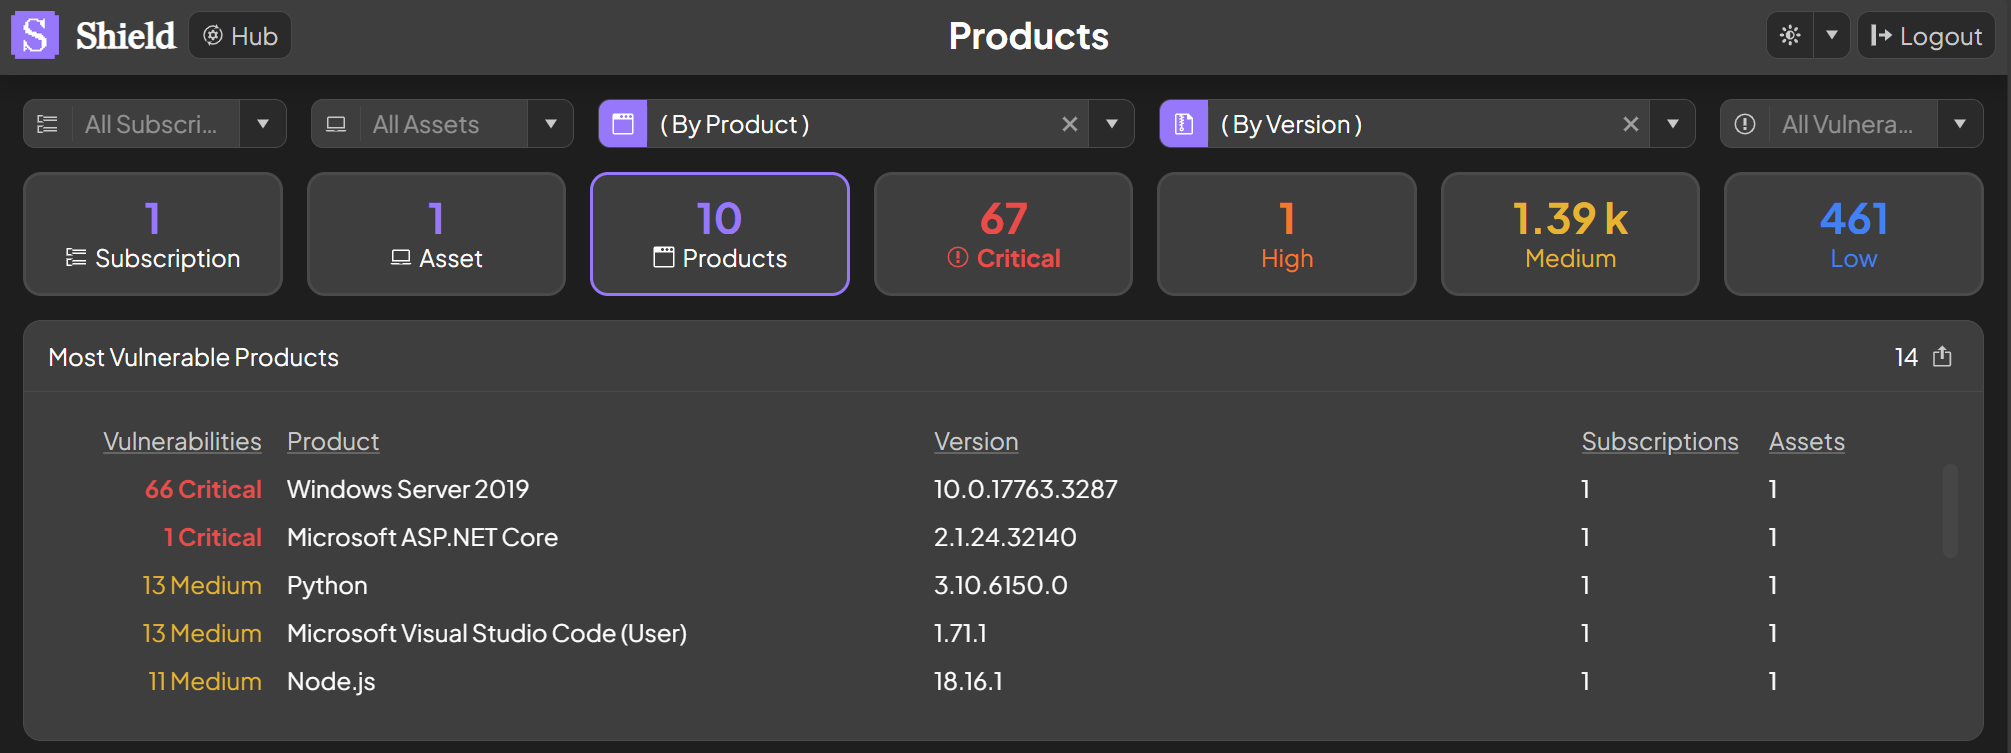Expand the By Version dropdown arrow

click(x=1673, y=124)
